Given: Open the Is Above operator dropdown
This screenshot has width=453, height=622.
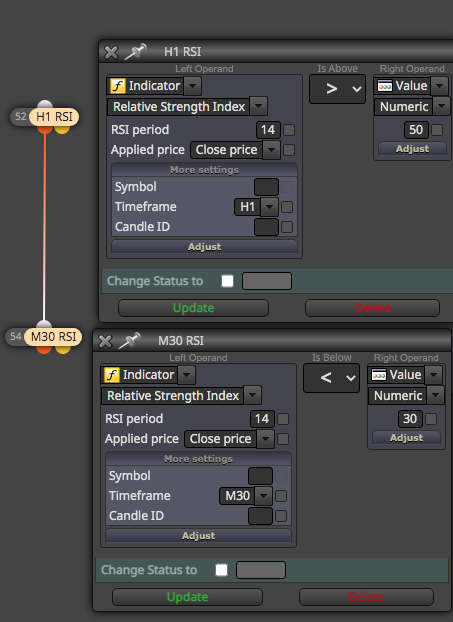Looking at the screenshot, I should pyautogui.click(x=338, y=89).
